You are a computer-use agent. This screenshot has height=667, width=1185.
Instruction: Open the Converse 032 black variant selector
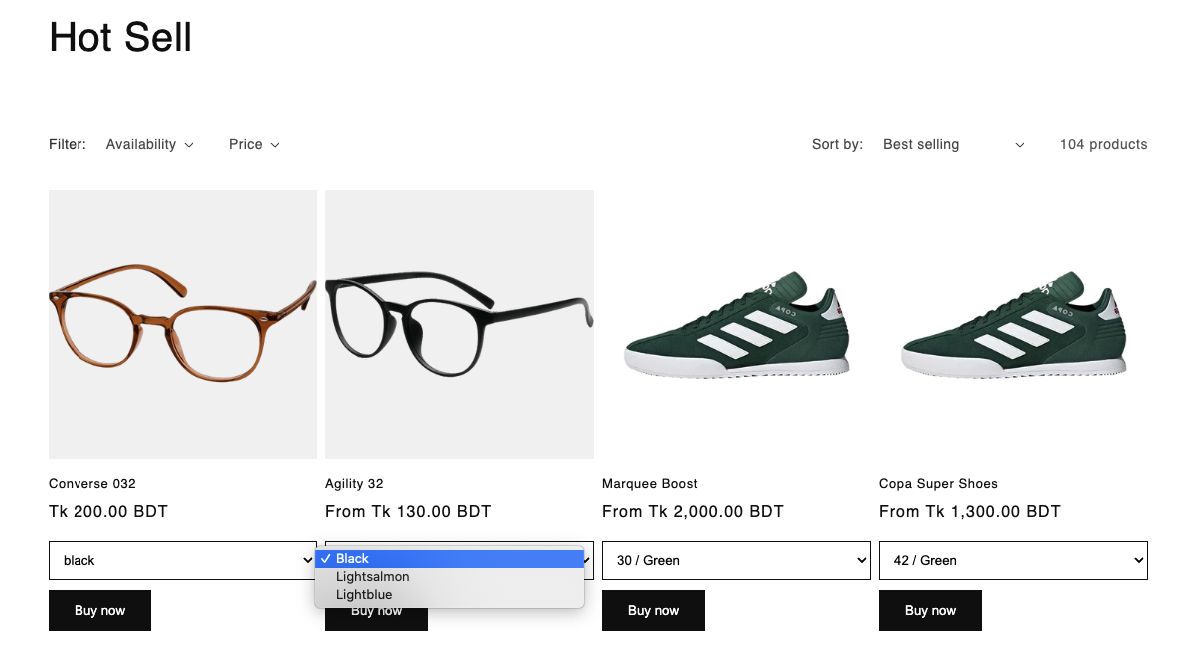[182, 560]
